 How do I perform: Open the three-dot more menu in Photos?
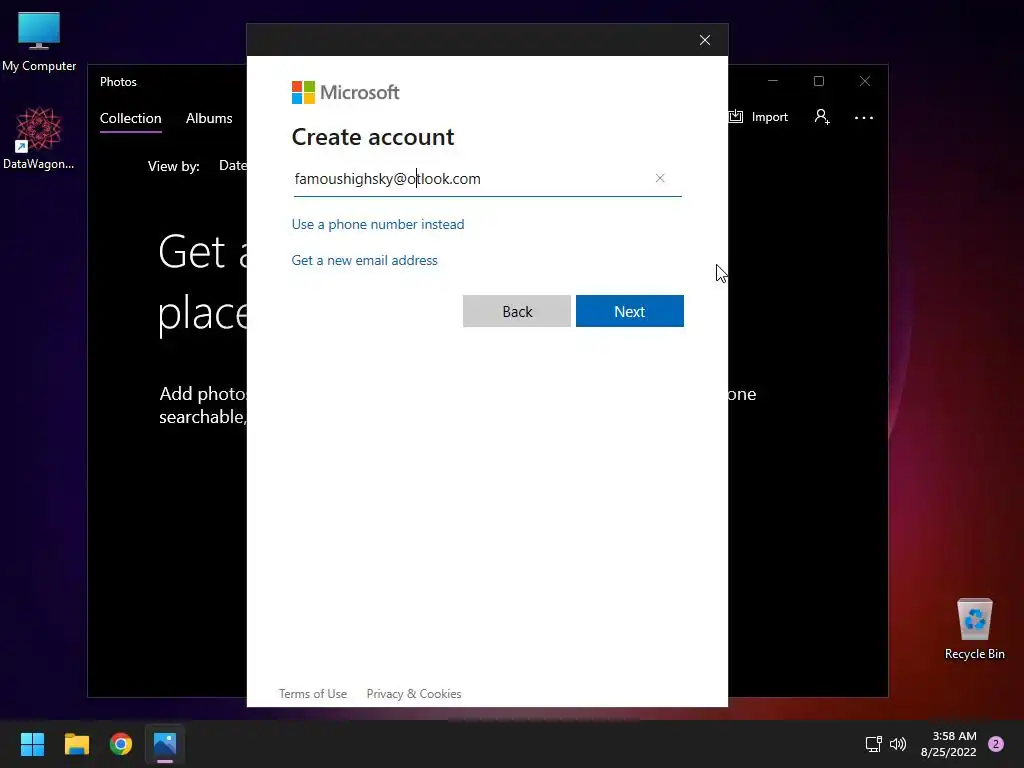[864, 118]
